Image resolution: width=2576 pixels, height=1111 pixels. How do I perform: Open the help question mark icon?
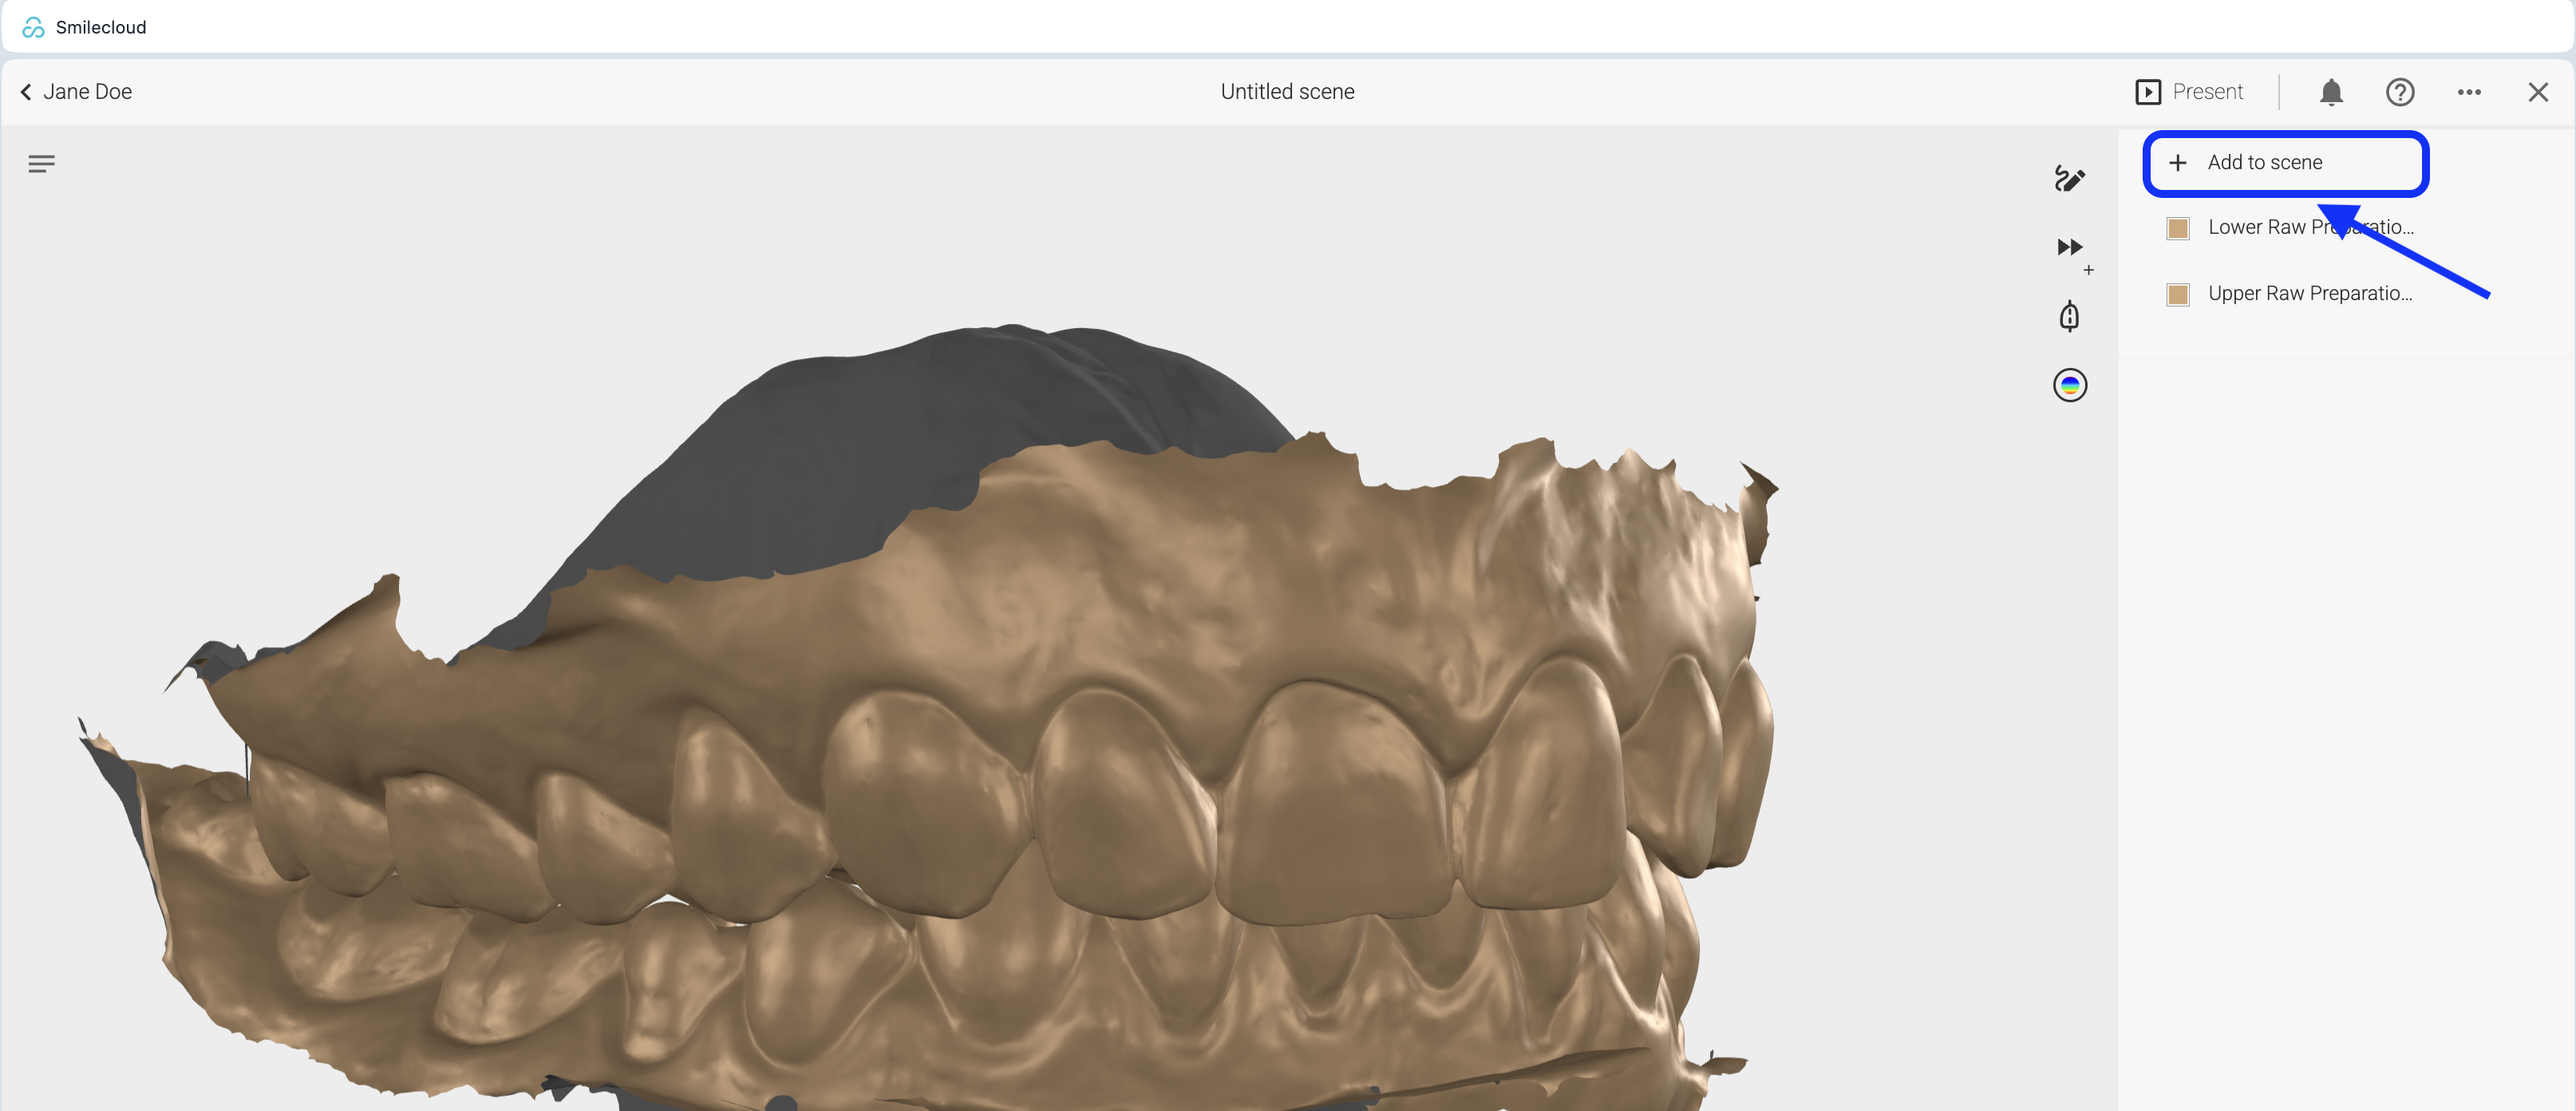click(x=2400, y=92)
